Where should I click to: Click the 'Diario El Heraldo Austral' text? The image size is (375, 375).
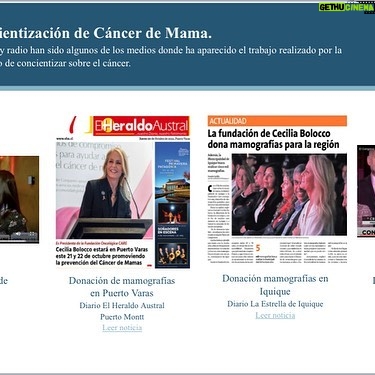(122, 305)
